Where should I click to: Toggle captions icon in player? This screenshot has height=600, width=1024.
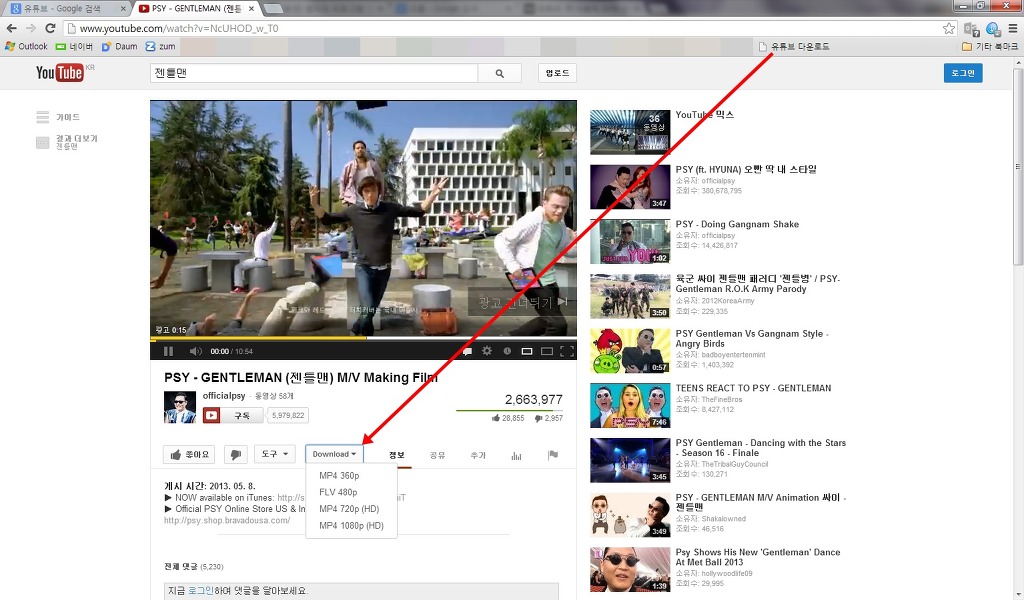click(x=467, y=351)
